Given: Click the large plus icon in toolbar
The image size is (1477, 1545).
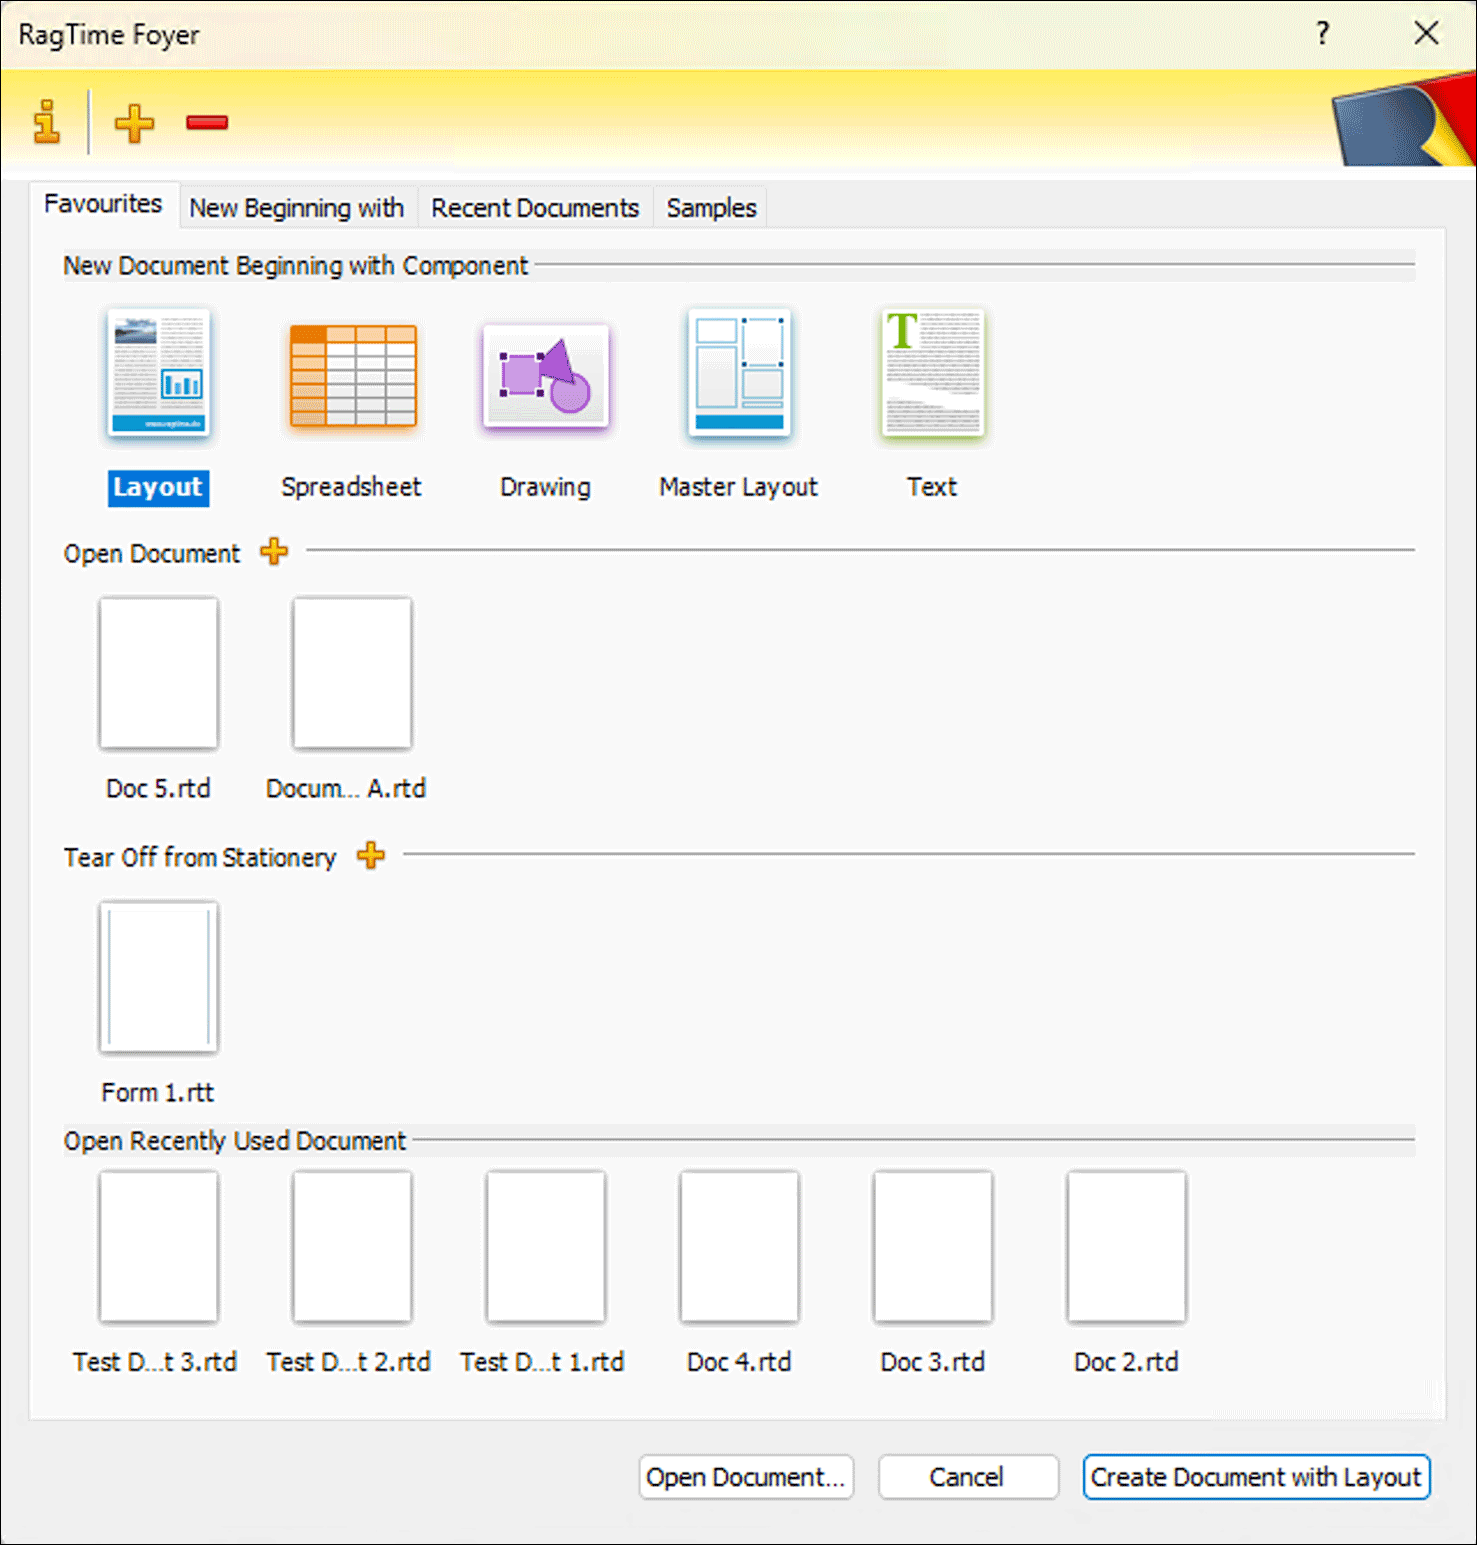Looking at the screenshot, I should coord(134,123).
